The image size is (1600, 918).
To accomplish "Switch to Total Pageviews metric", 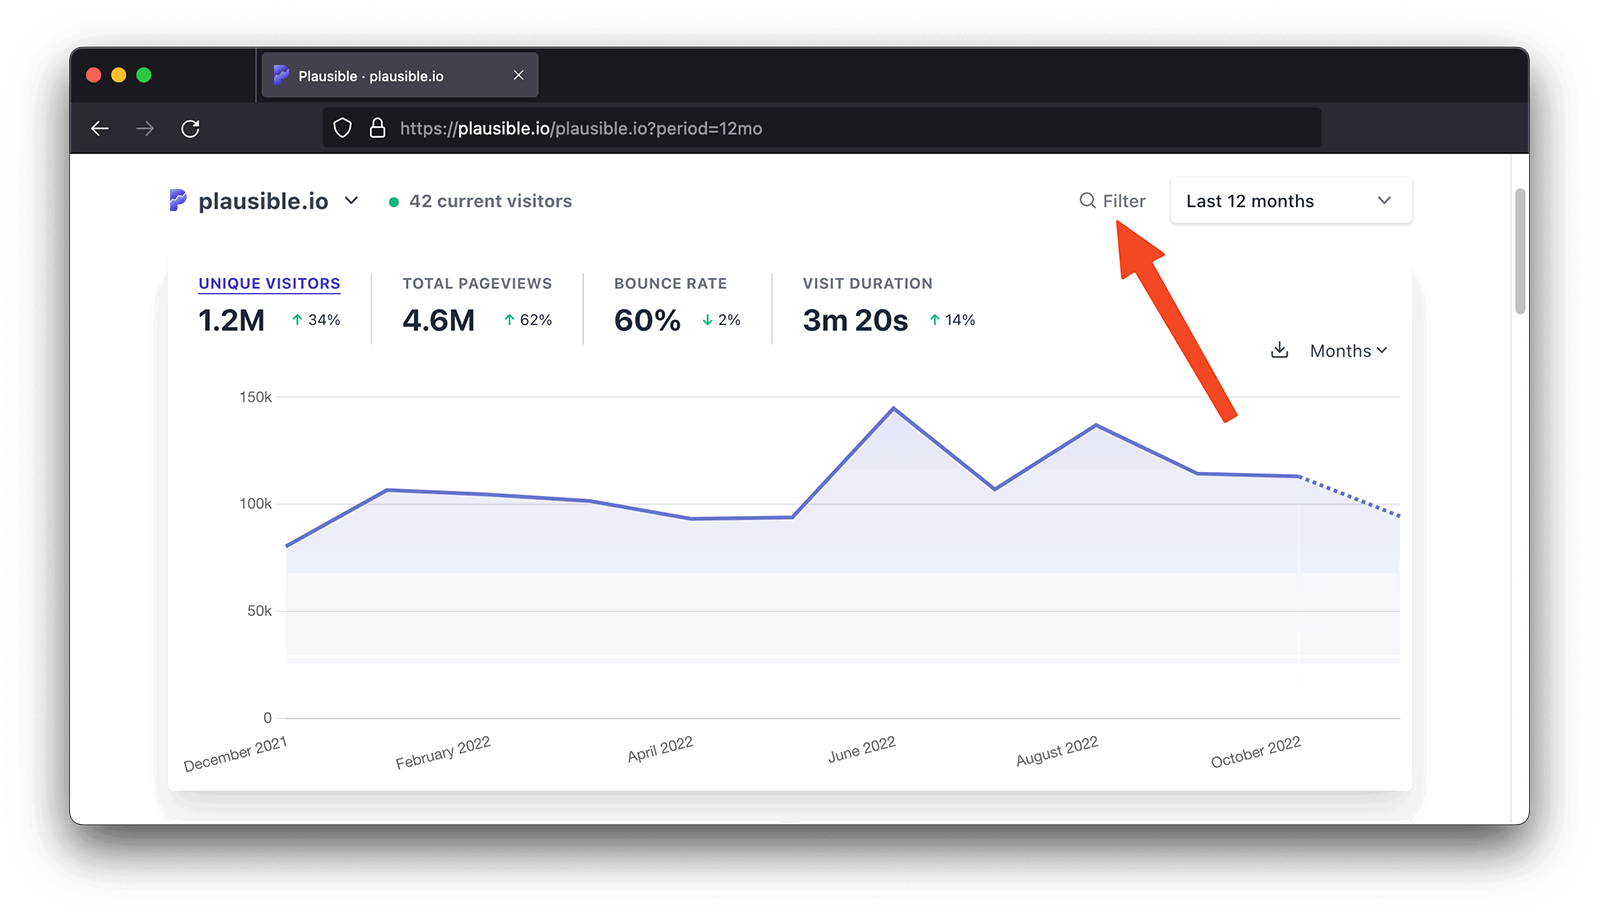I will click(477, 284).
